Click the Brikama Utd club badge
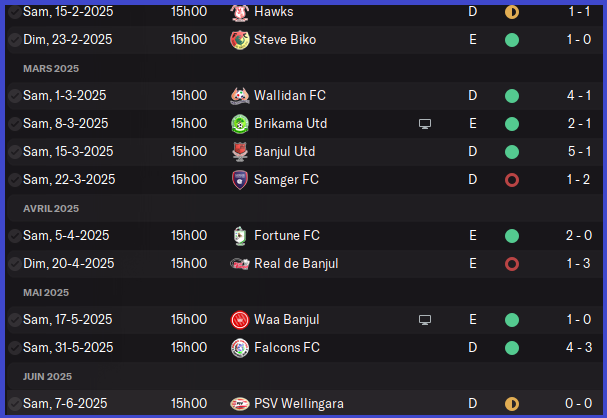This screenshot has width=607, height=418. [239, 124]
